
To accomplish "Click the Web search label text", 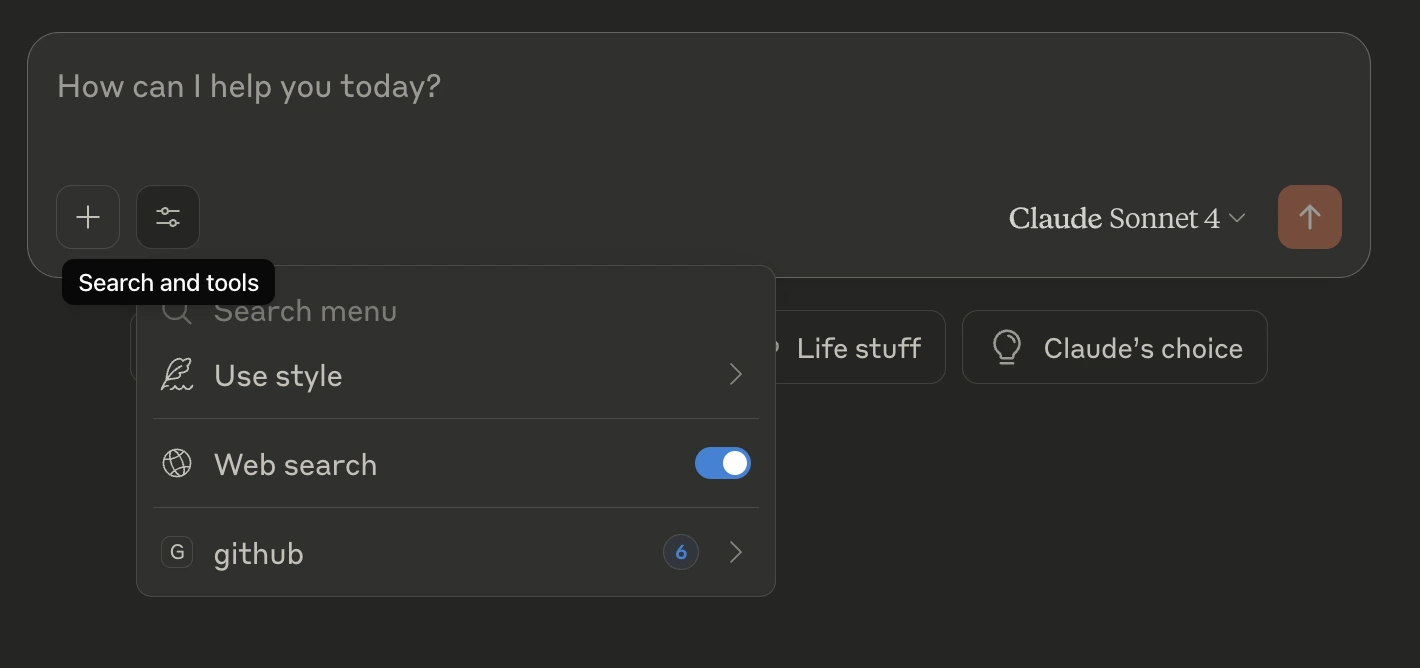I will click(295, 465).
